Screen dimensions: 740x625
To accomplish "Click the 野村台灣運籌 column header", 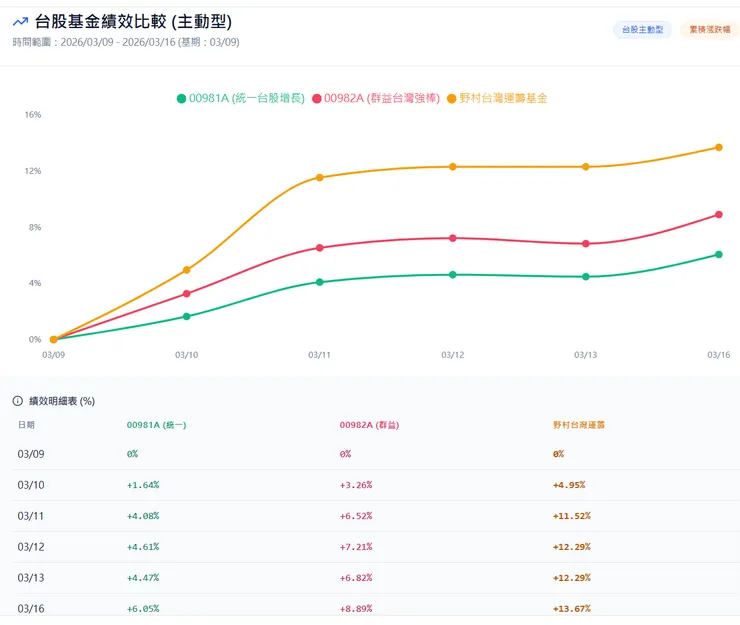I will pos(579,425).
